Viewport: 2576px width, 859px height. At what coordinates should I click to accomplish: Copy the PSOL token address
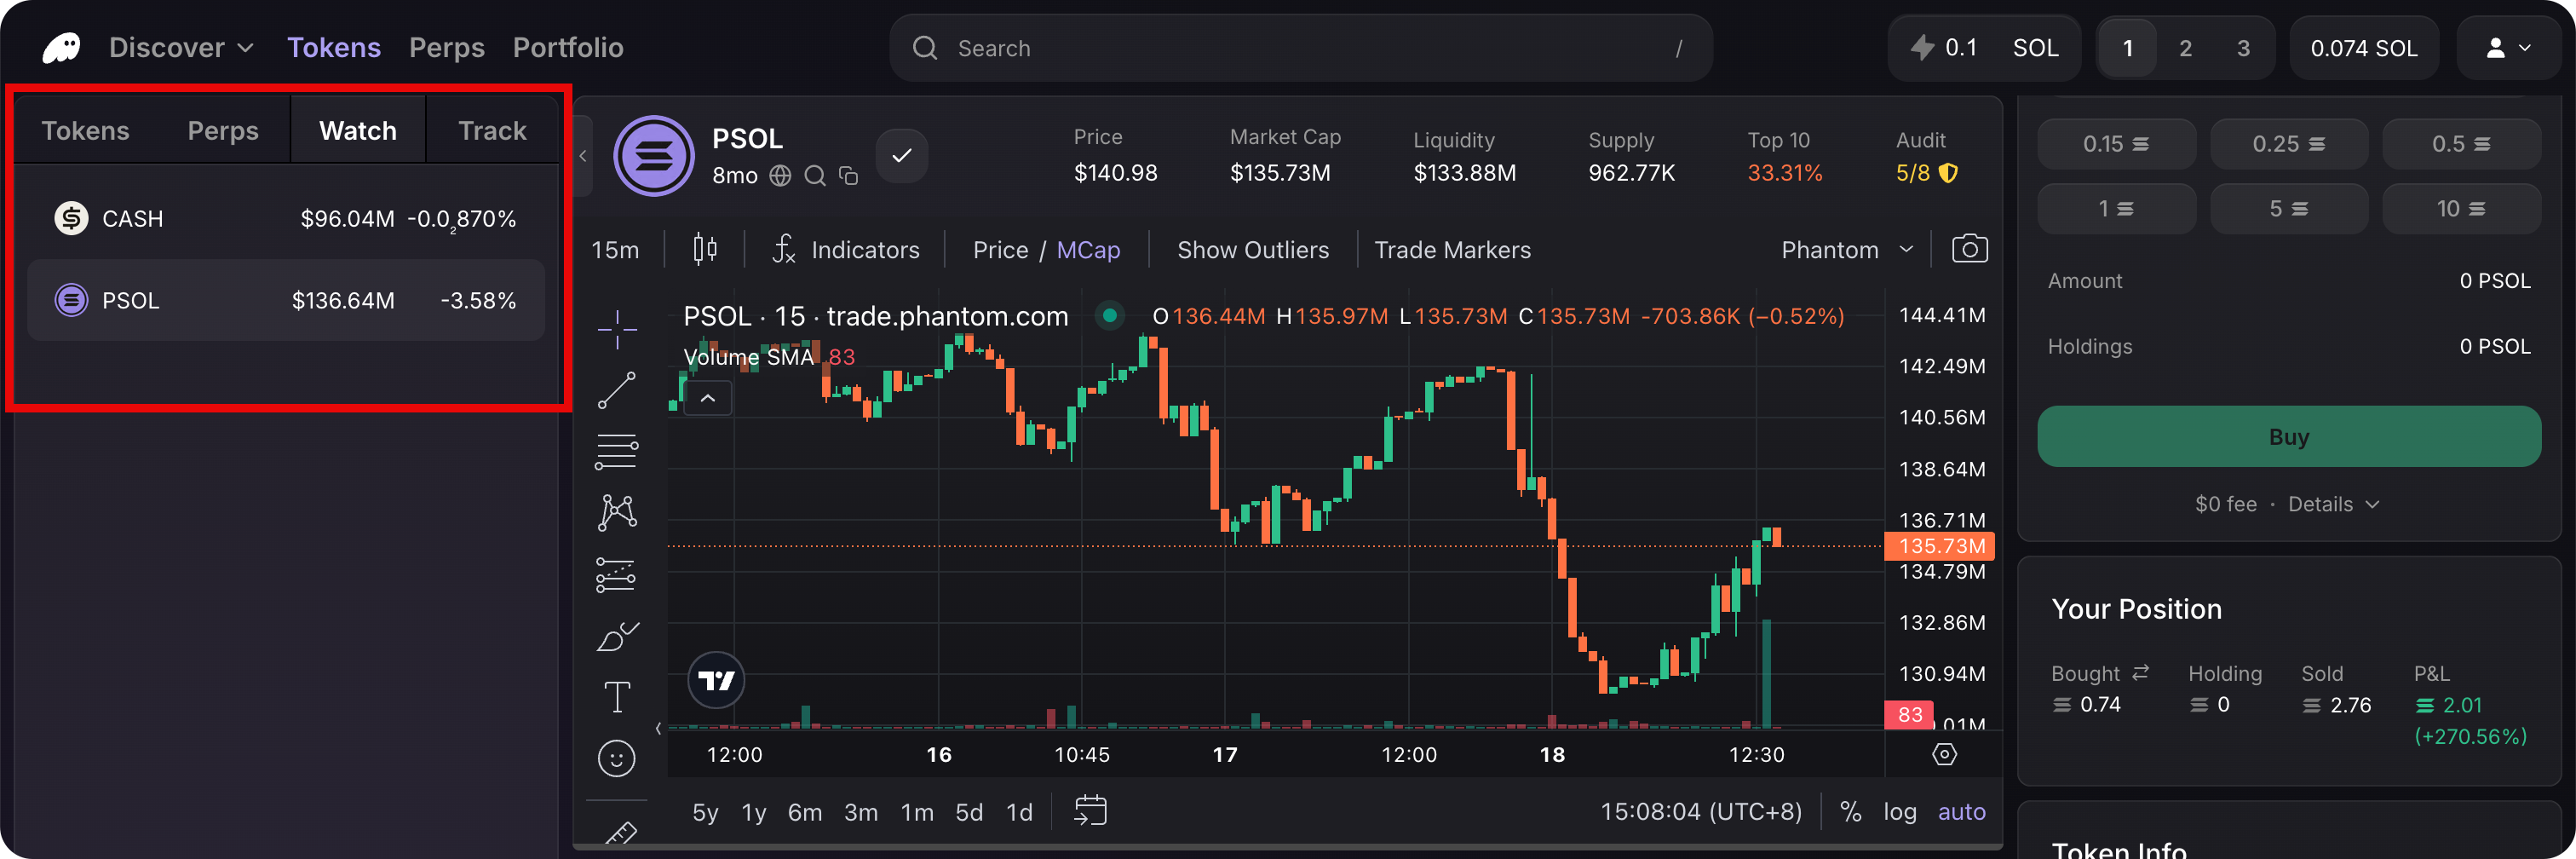(848, 175)
